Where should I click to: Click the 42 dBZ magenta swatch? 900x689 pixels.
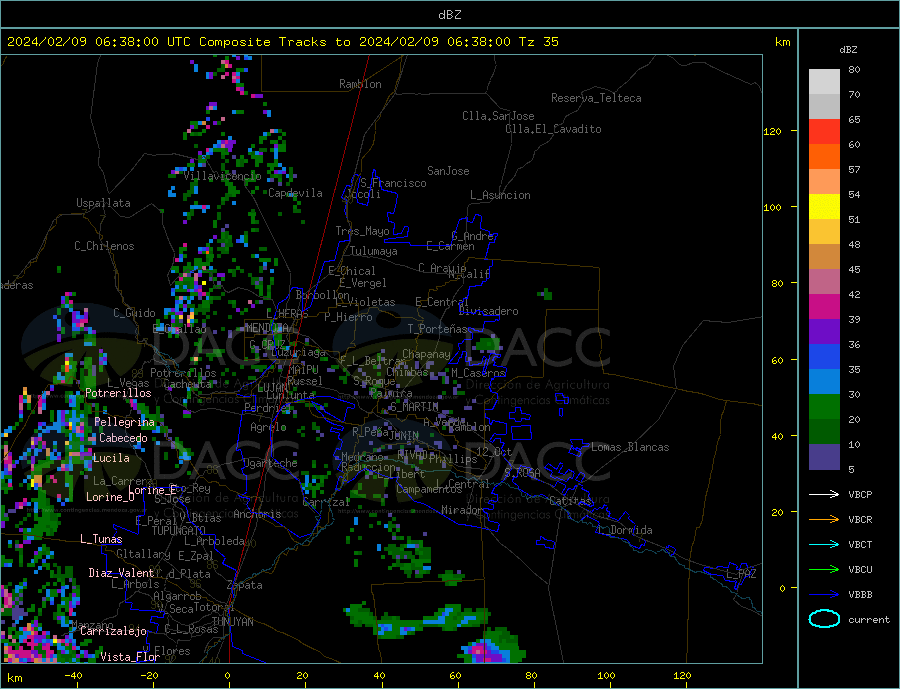(824, 307)
